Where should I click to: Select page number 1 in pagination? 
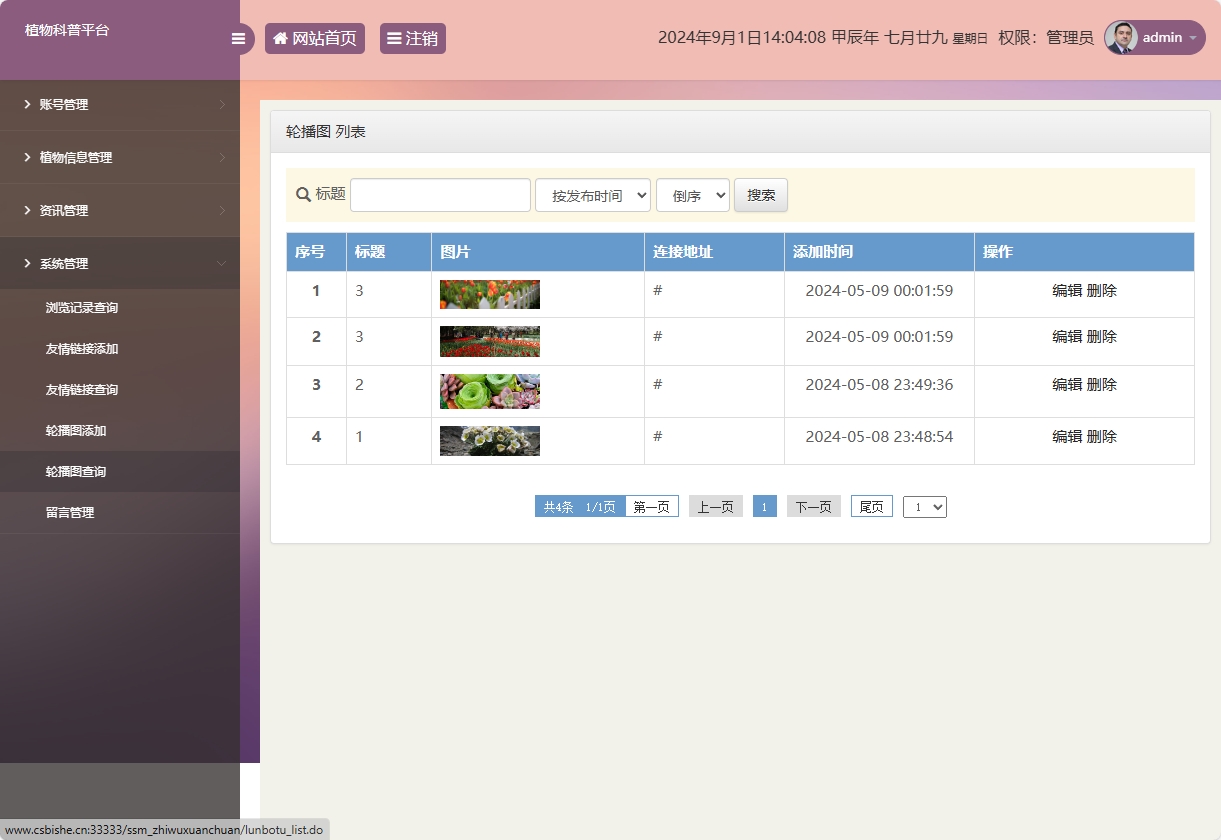(764, 507)
